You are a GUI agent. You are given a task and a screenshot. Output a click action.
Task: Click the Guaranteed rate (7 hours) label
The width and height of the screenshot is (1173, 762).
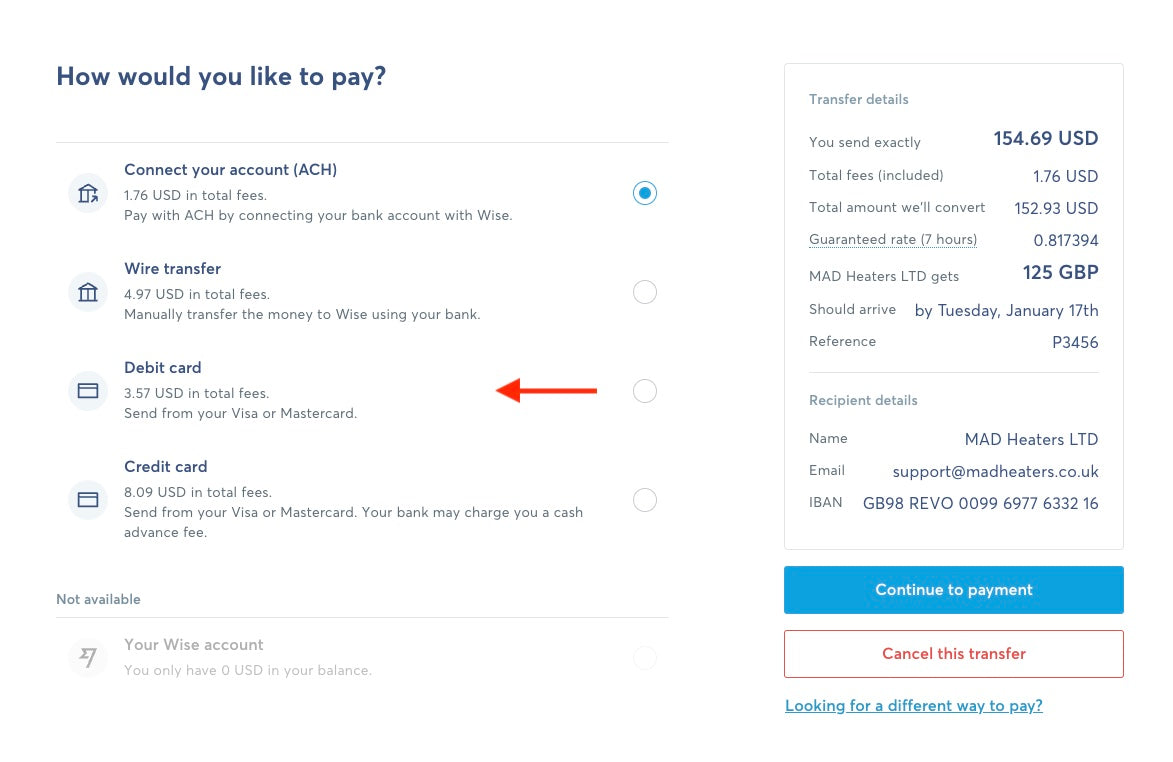[893, 239]
